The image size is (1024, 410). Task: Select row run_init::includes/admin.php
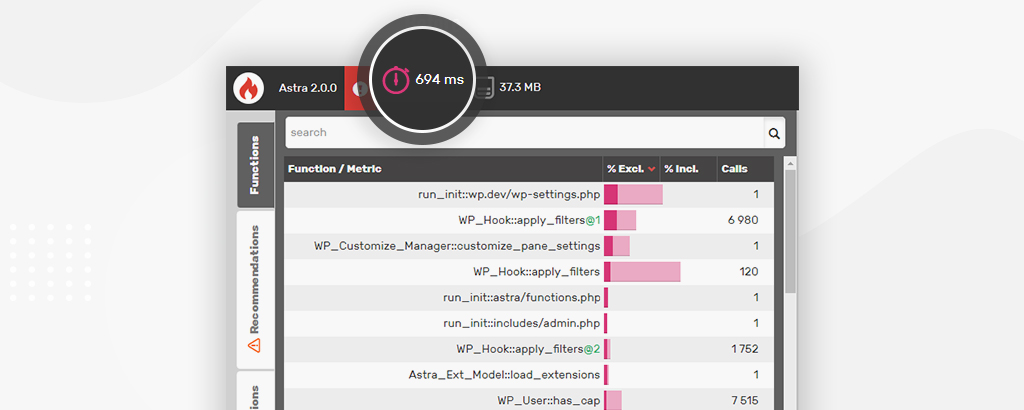(529, 323)
